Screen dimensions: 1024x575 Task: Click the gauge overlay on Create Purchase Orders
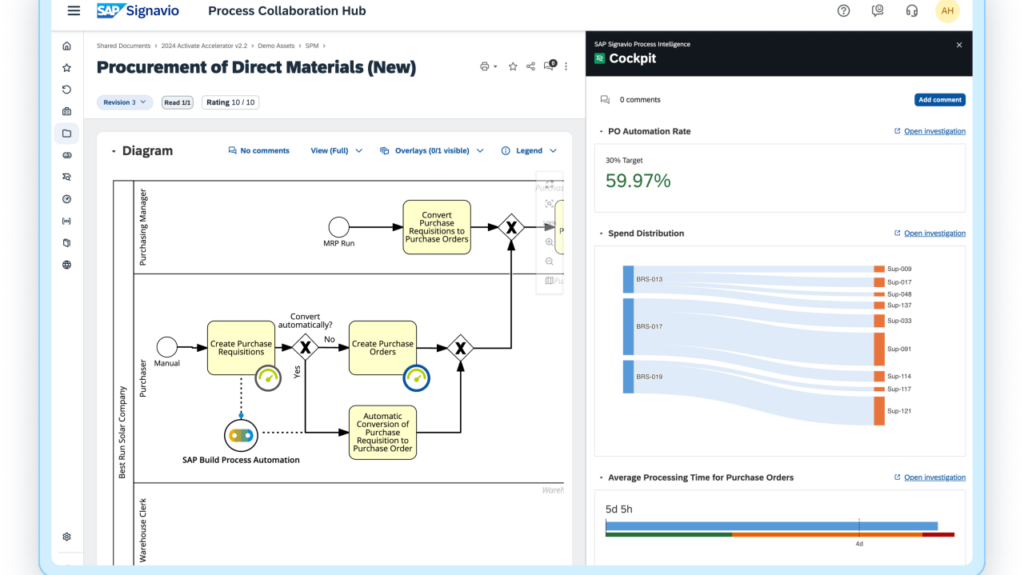(416, 378)
